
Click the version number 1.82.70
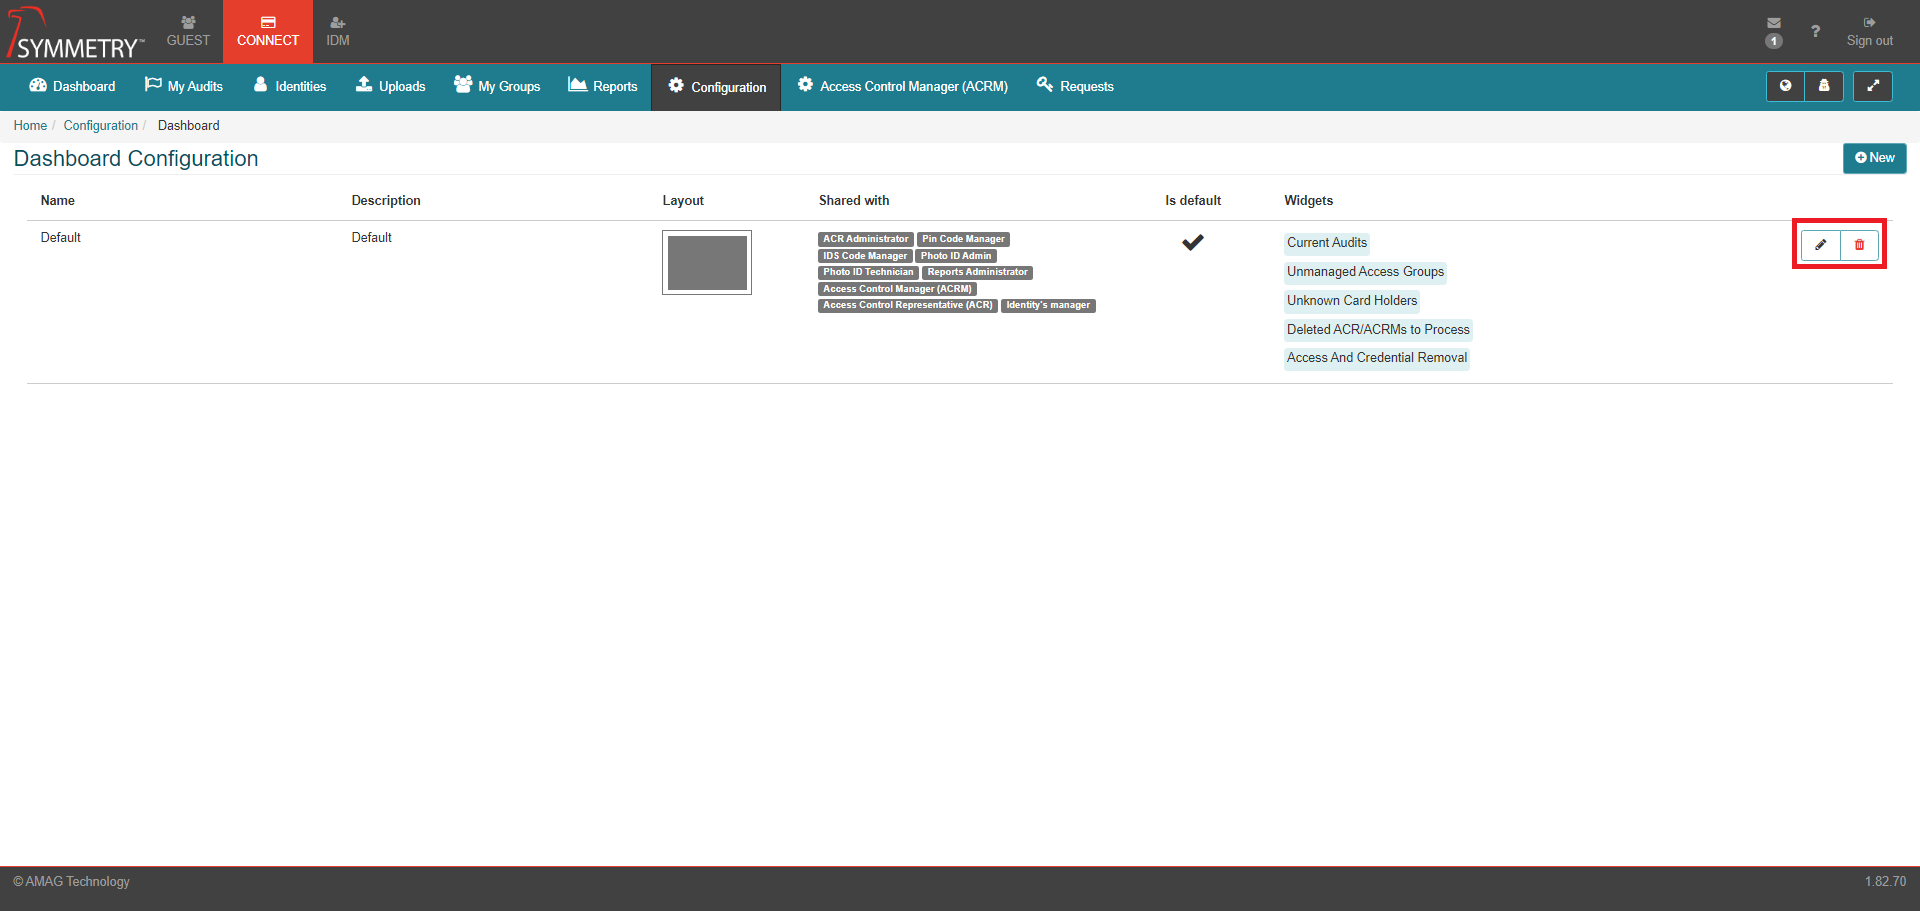coord(1885,882)
